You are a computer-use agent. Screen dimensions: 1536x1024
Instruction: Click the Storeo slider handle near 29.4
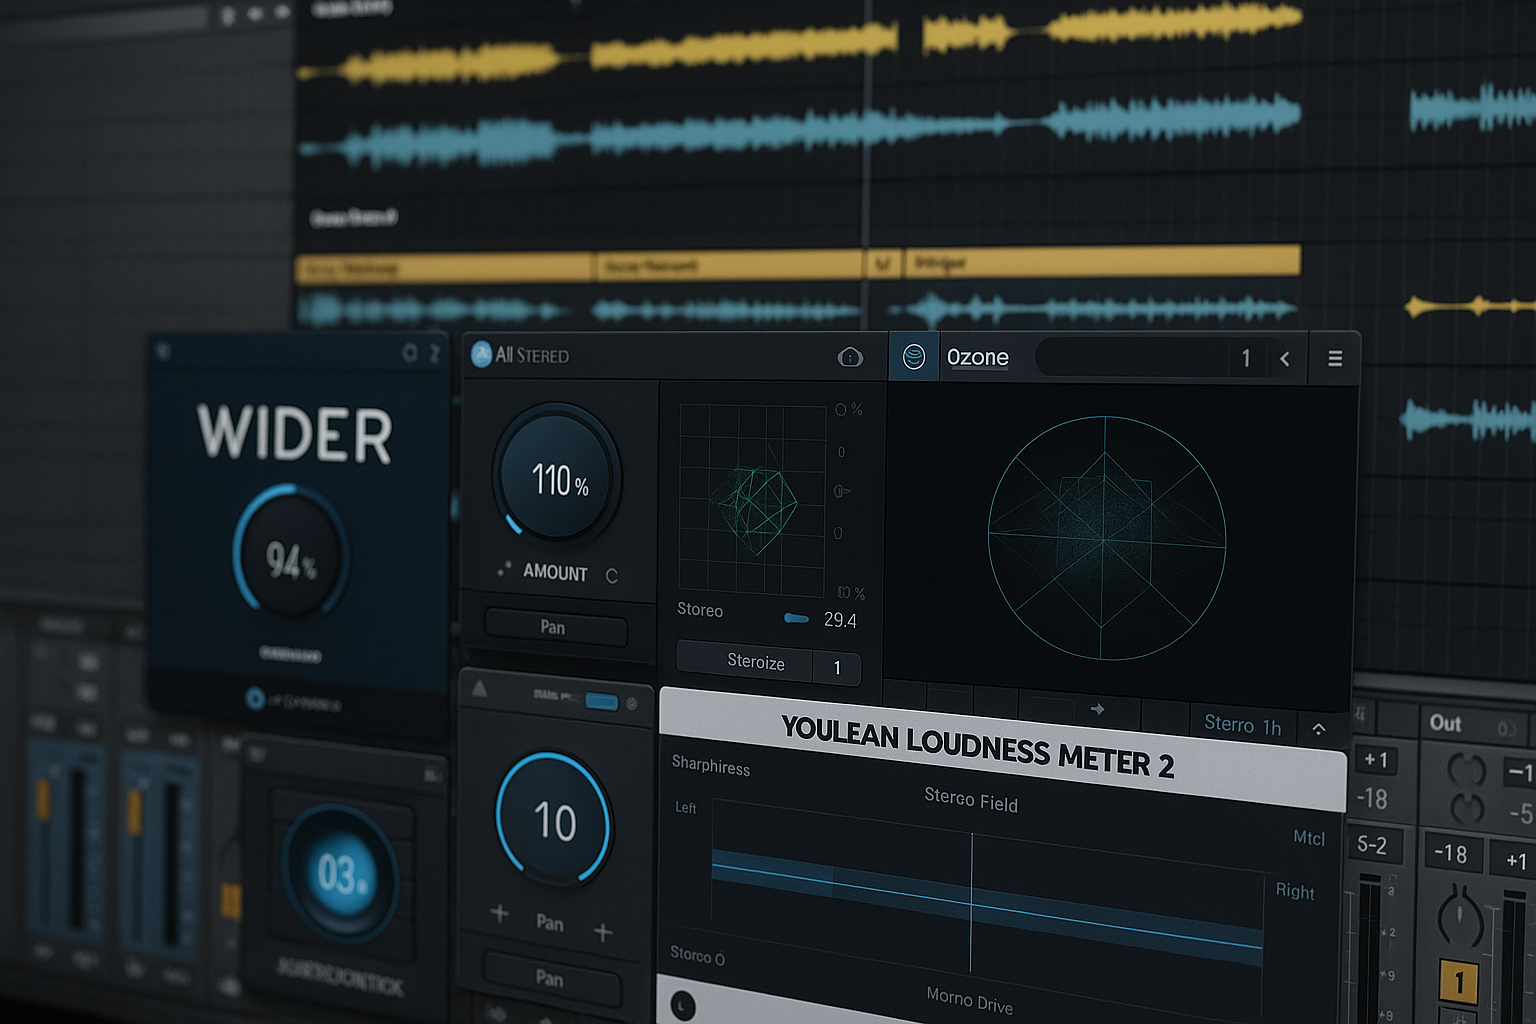point(796,619)
